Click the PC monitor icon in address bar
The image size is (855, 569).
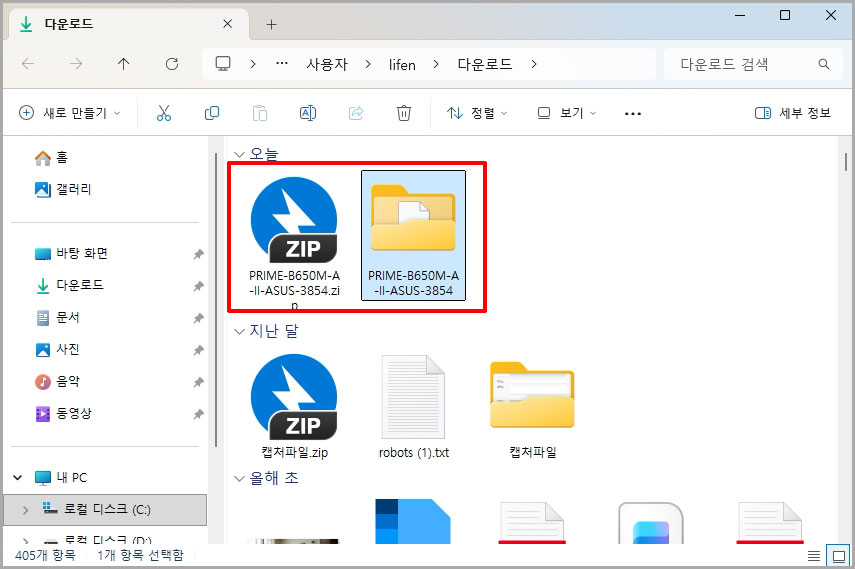(223, 64)
